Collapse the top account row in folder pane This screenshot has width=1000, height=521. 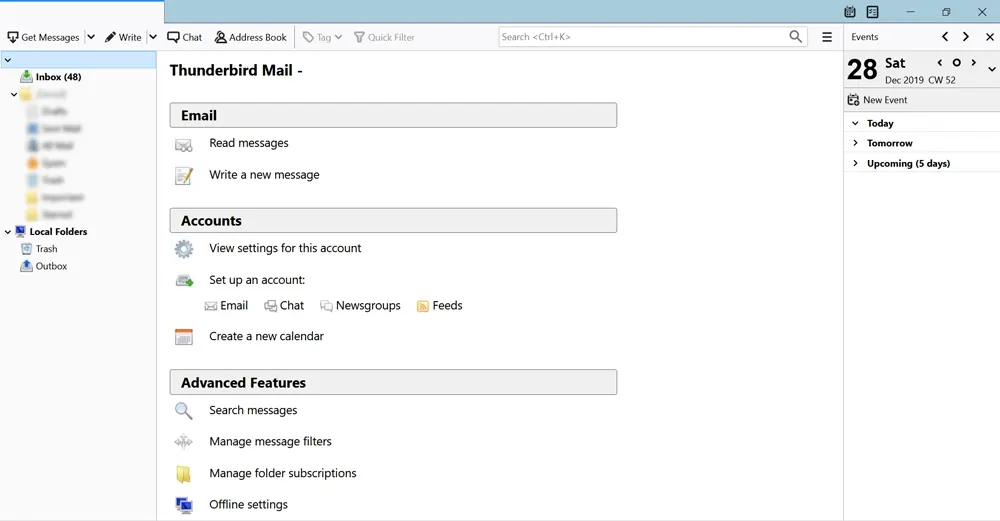8,60
